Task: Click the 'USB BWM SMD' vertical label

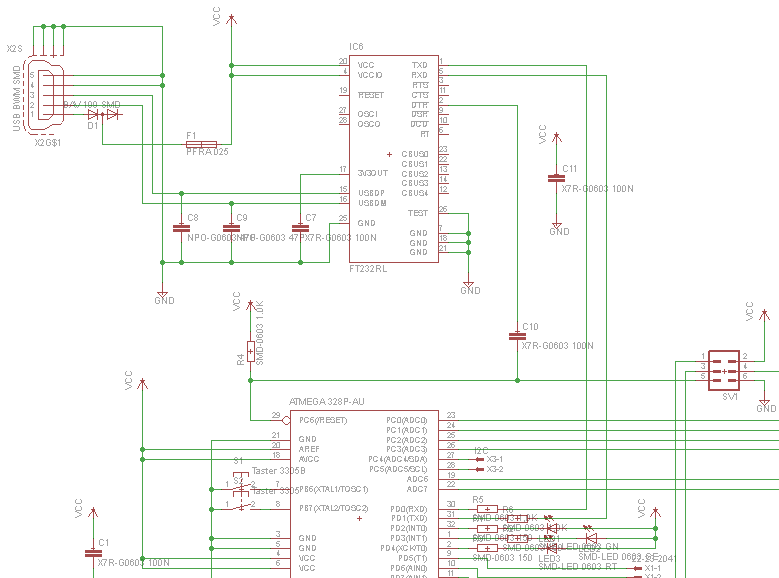Action: pyautogui.click(x=16, y=98)
